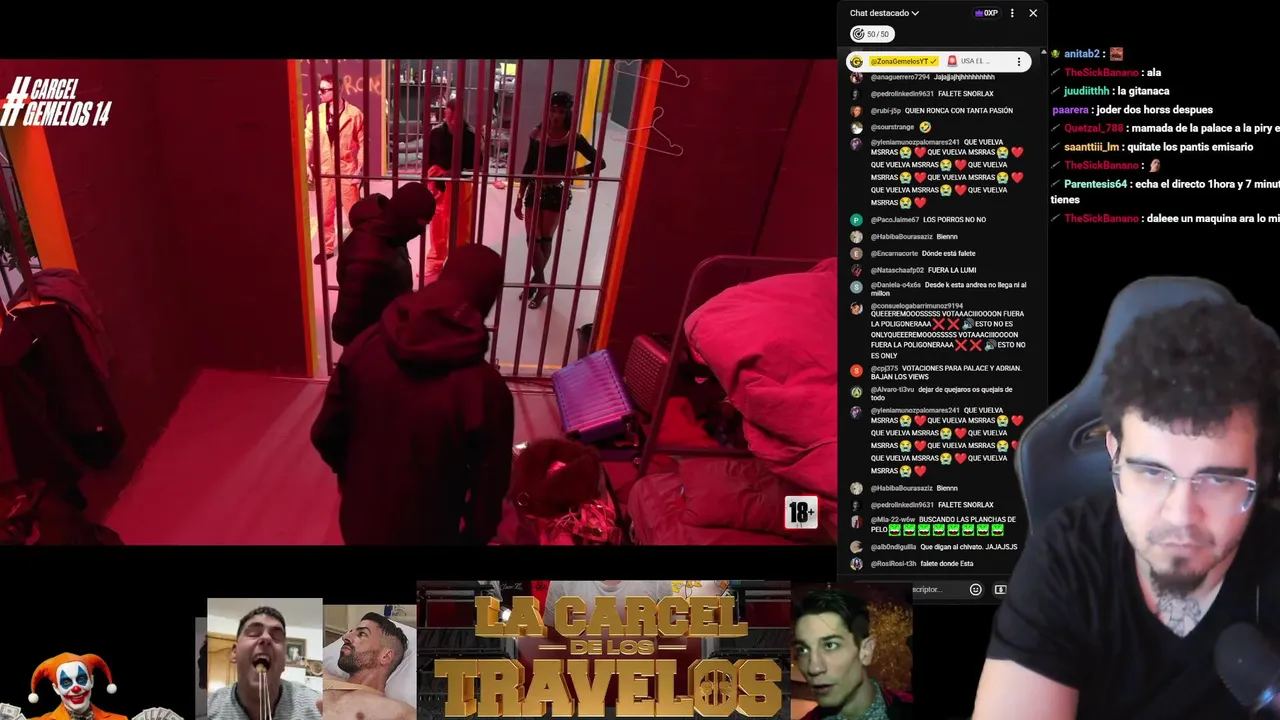The width and height of the screenshot is (1280, 720).
Task: Click S avatar of @Daniela-o4x6s
Action: point(856,287)
